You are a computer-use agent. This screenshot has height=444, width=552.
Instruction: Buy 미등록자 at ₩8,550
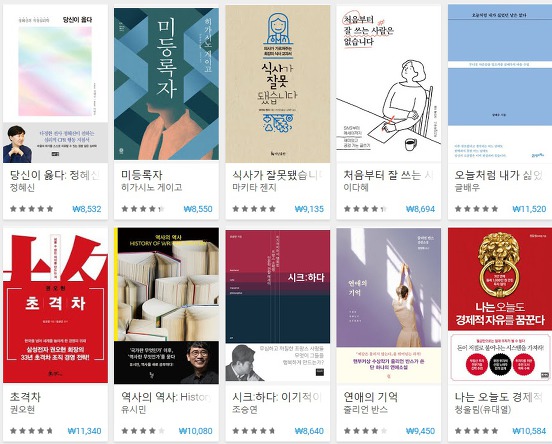click(x=198, y=209)
